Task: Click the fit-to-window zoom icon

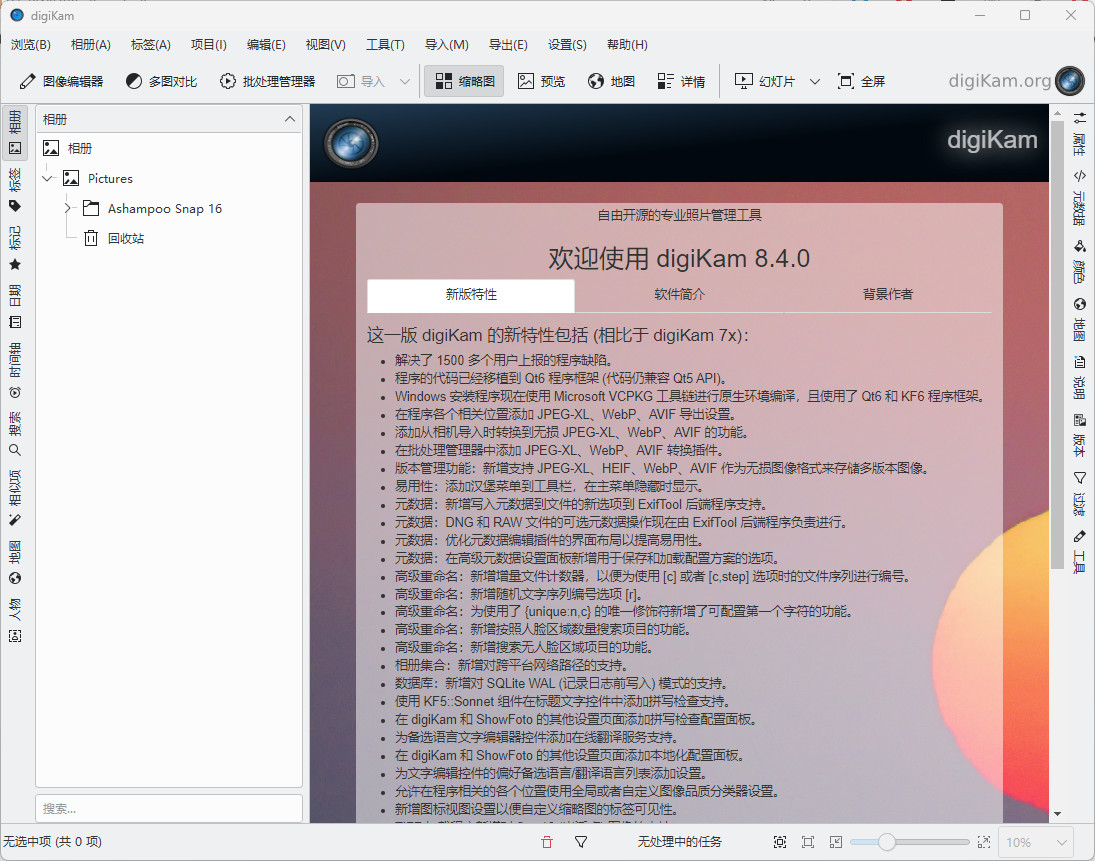Action: click(x=780, y=842)
